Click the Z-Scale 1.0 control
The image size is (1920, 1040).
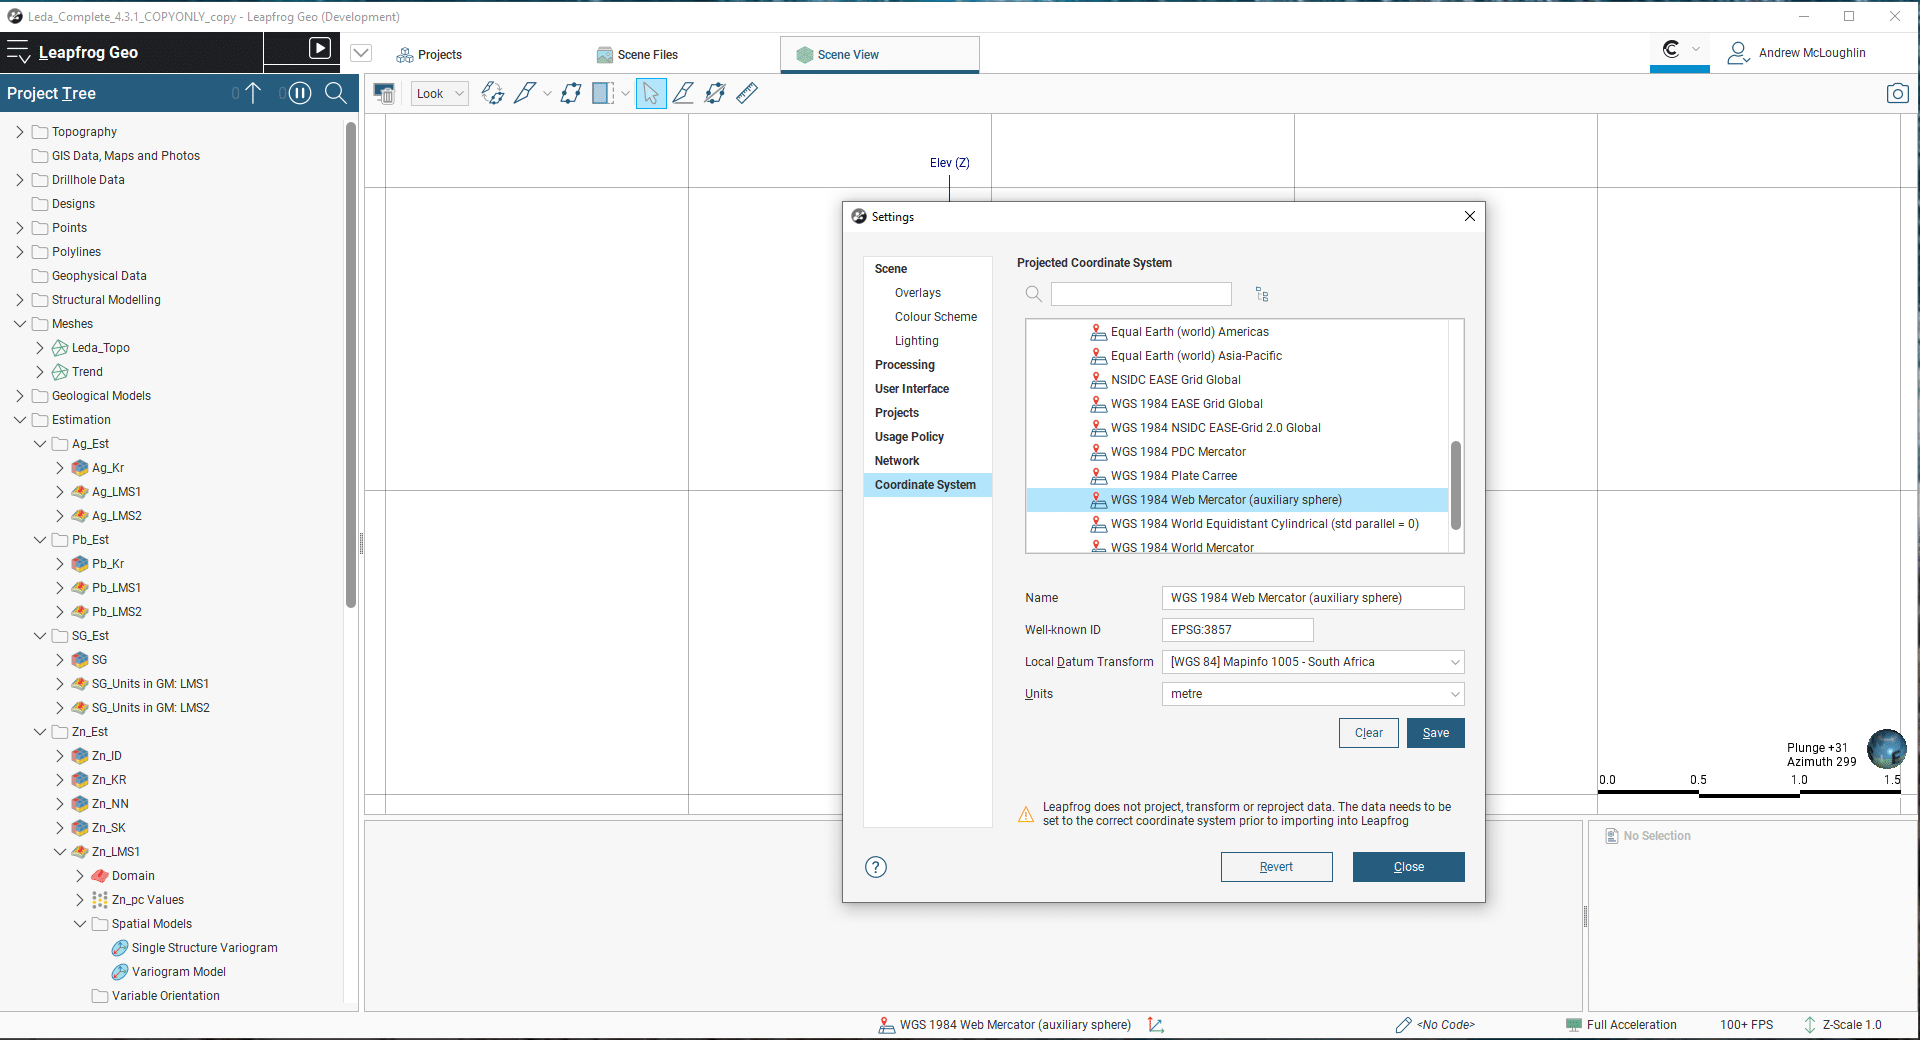[1842, 1025]
